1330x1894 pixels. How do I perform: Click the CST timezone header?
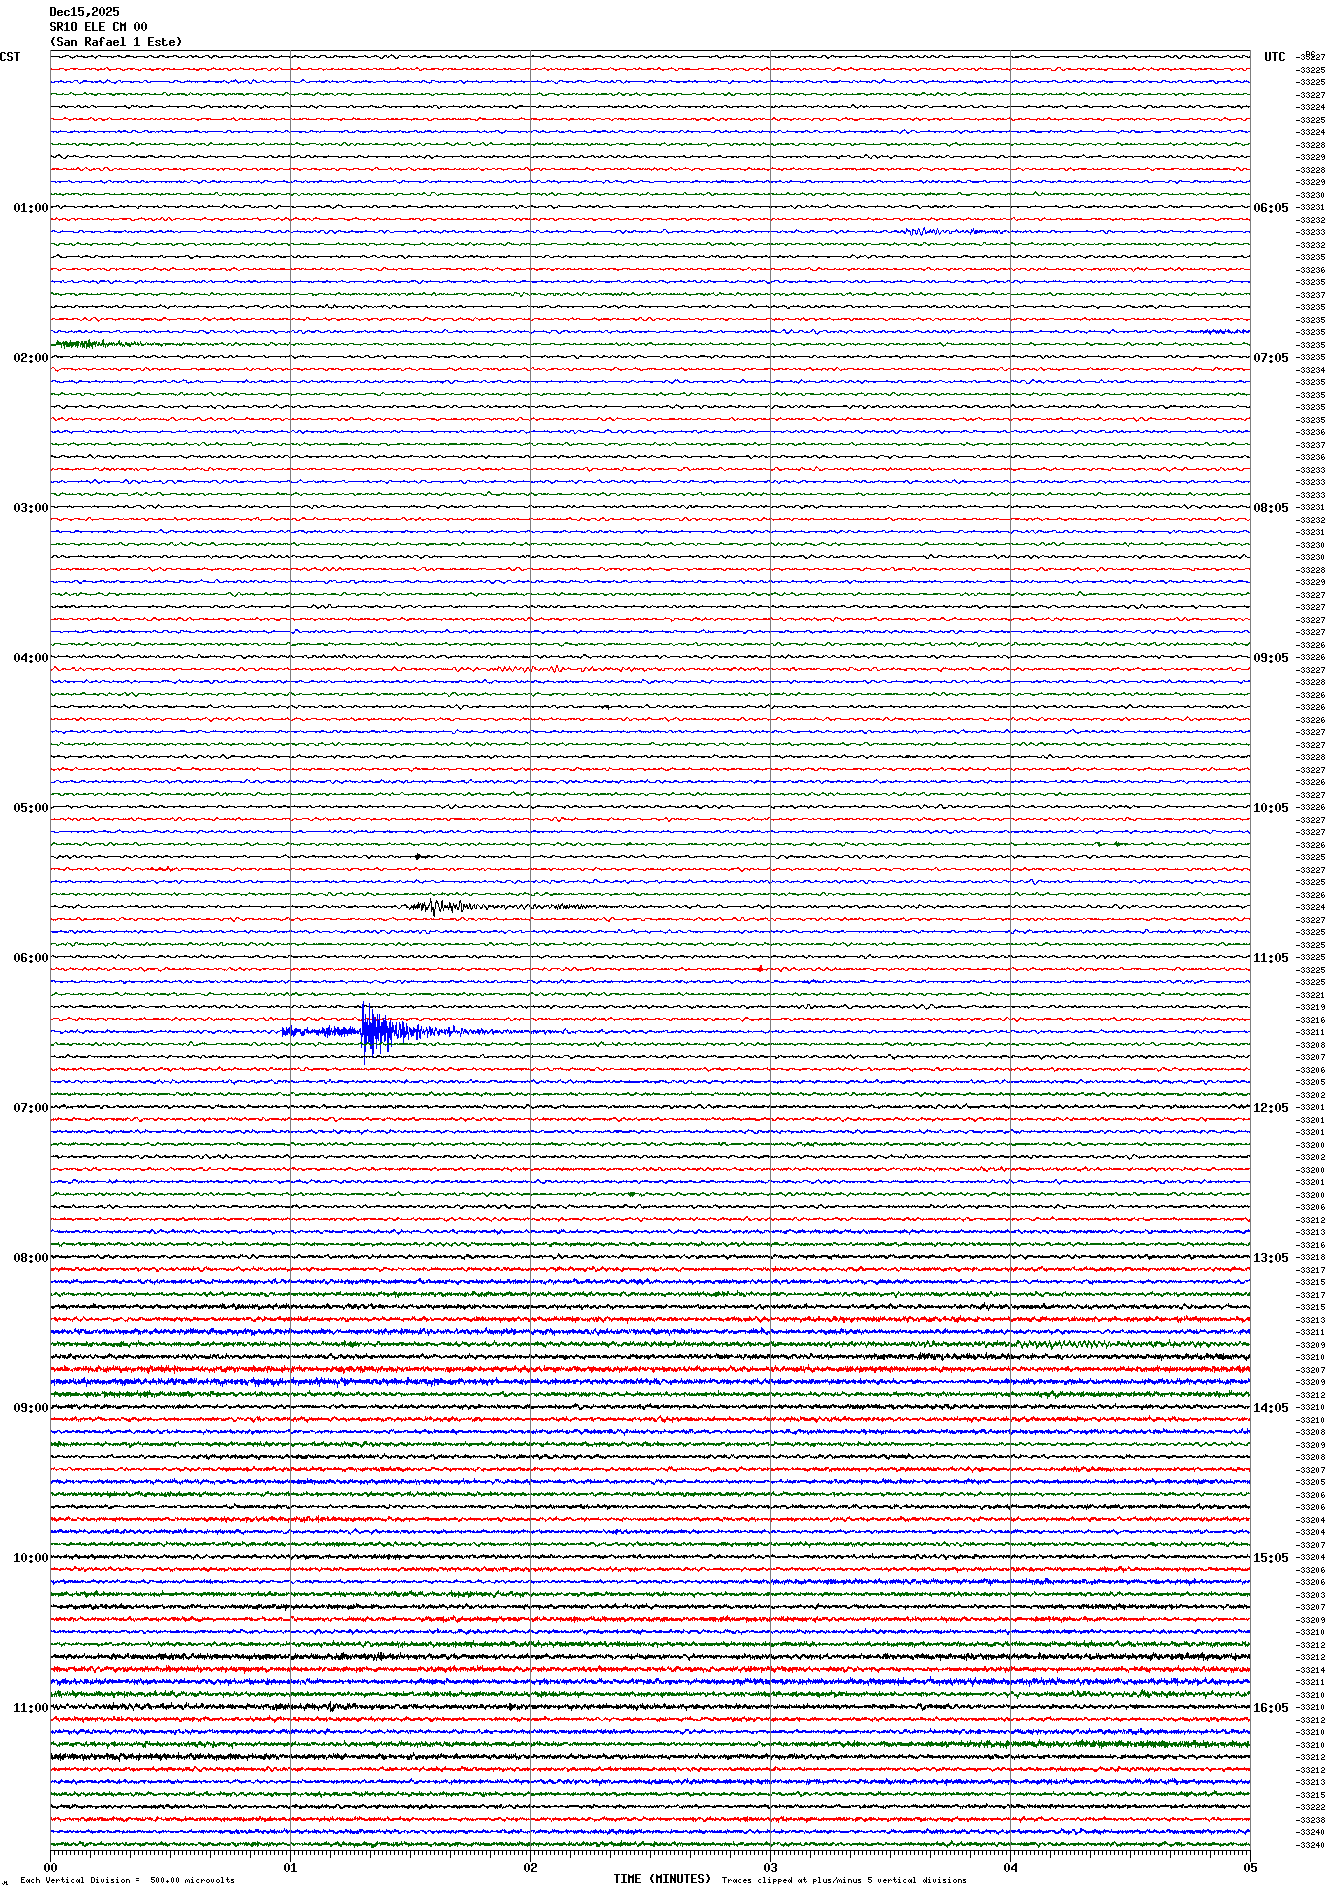pos(10,57)
